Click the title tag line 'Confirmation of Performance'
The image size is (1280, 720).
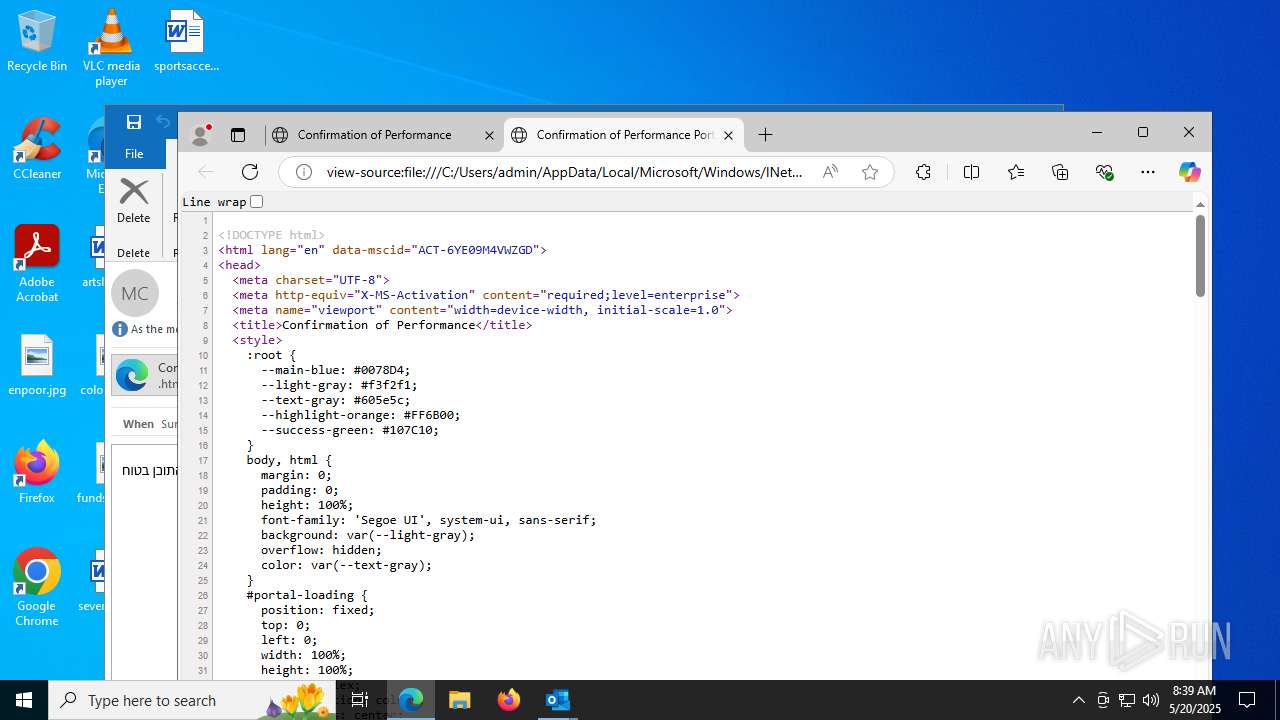pos(382,325)
